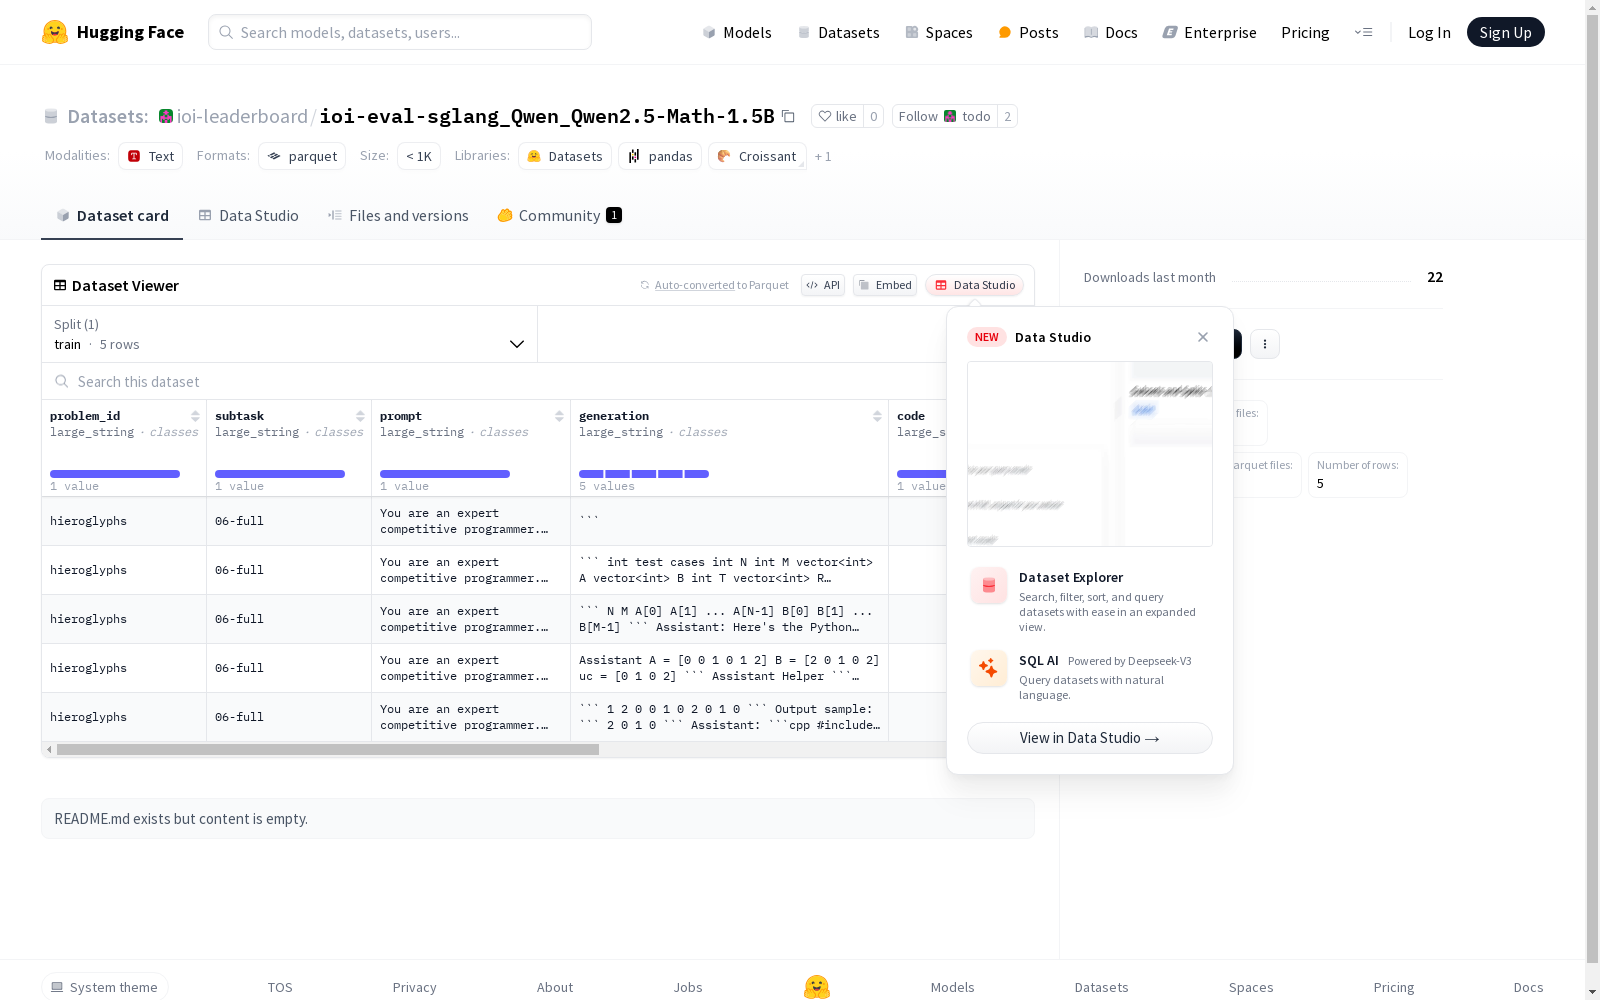
Task: Focus the Search this dataset field
Action: pos(495,382)
